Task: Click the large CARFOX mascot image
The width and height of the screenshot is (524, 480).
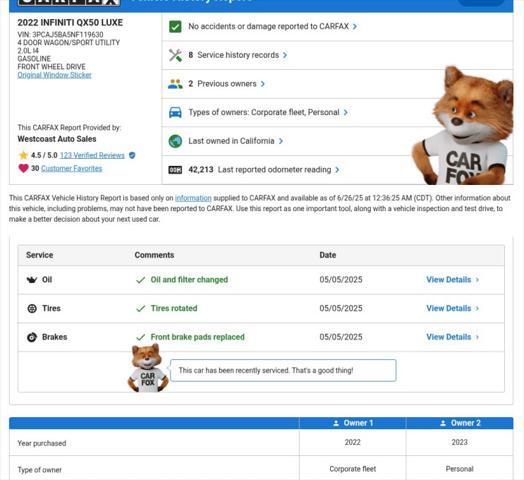Action: (x=463, y=125)
